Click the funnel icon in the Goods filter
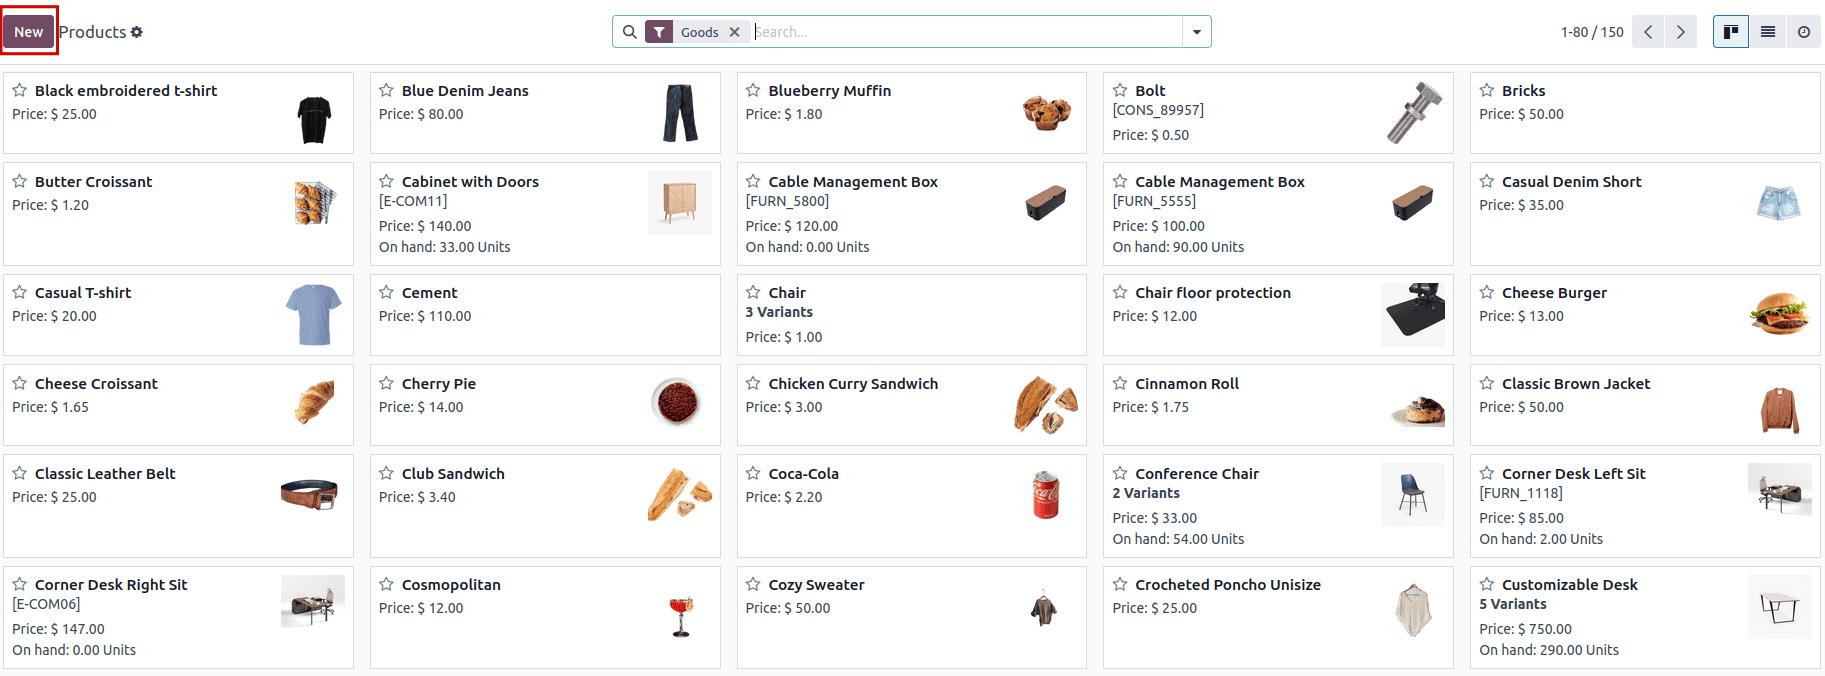The image size is (1825, 676). point(659,32)
